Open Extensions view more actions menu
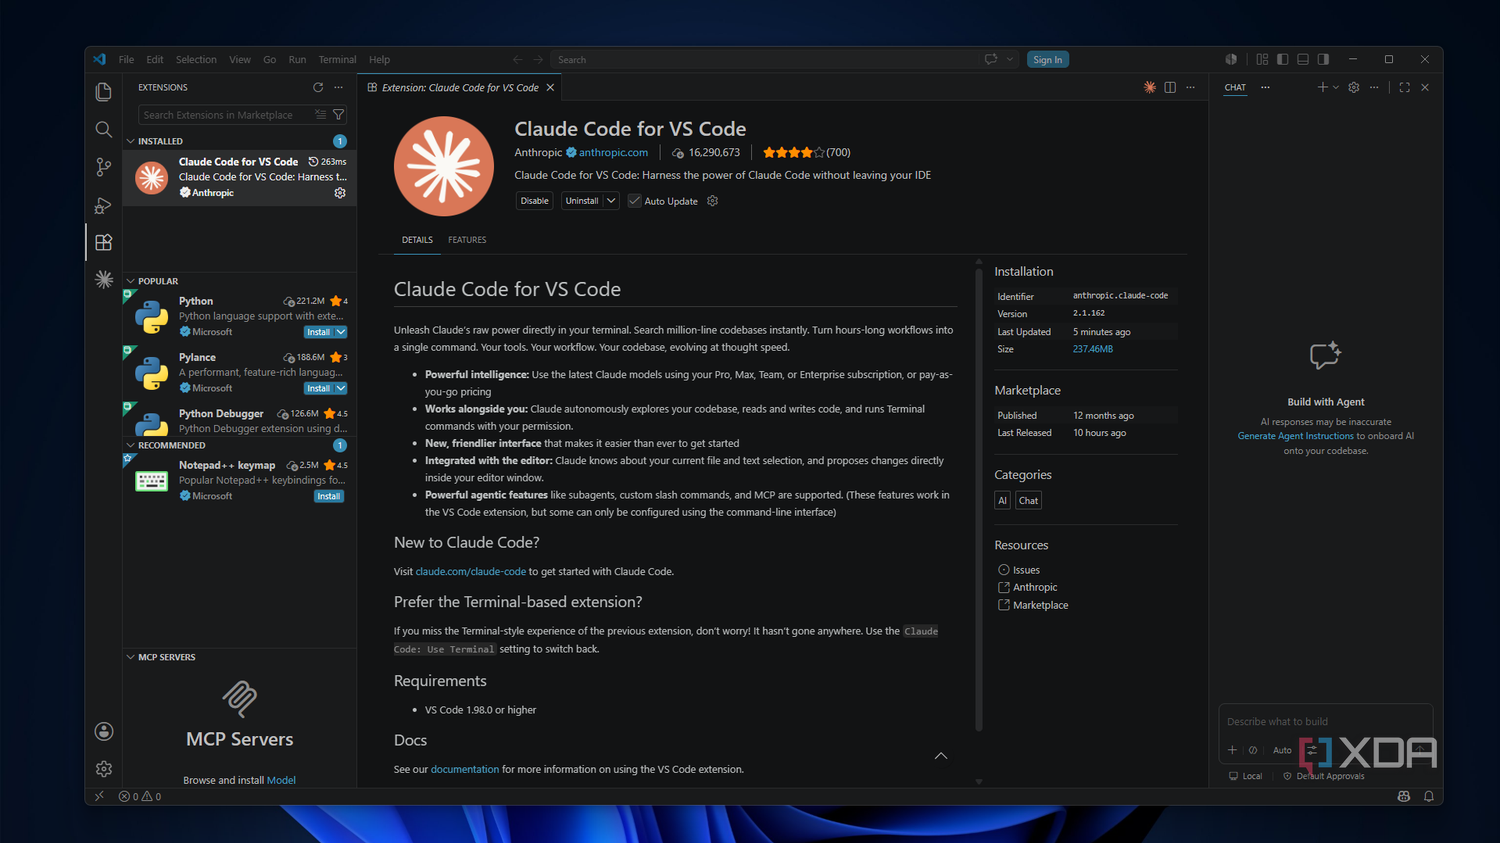 pyautogui.click(x=338, y=88)
